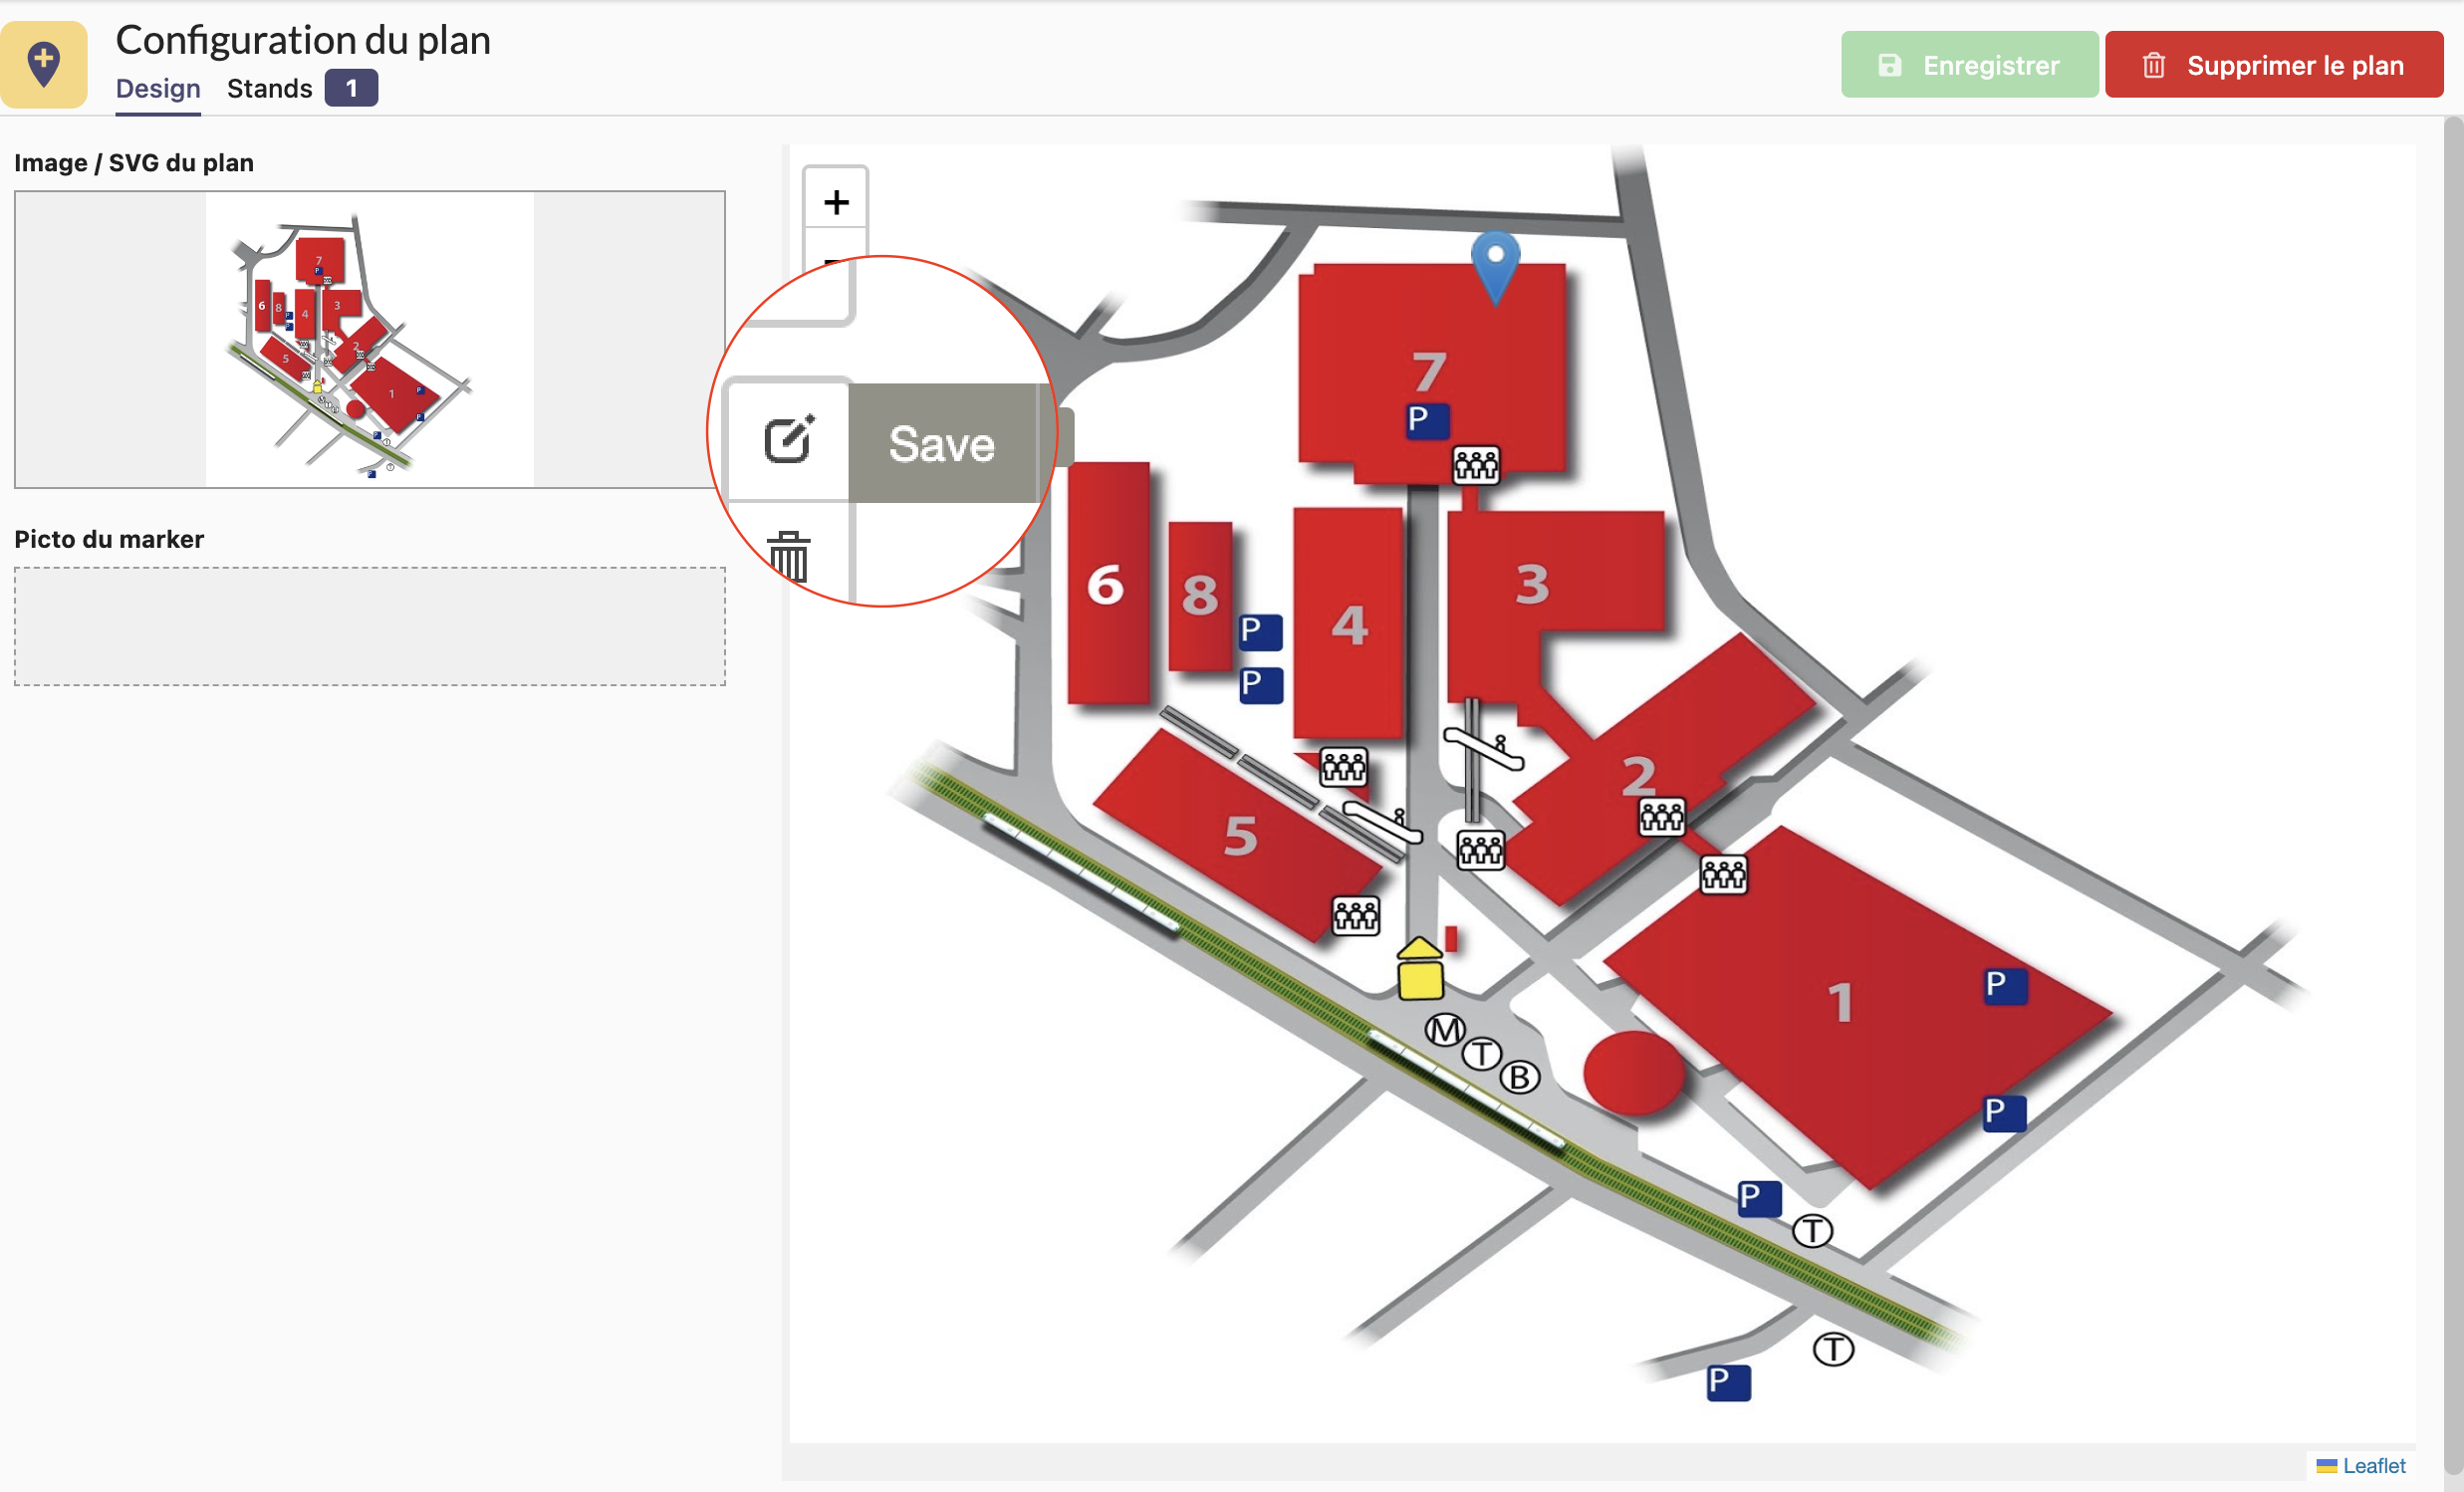Click the parking icon inside hall 7

point(1426,420)
